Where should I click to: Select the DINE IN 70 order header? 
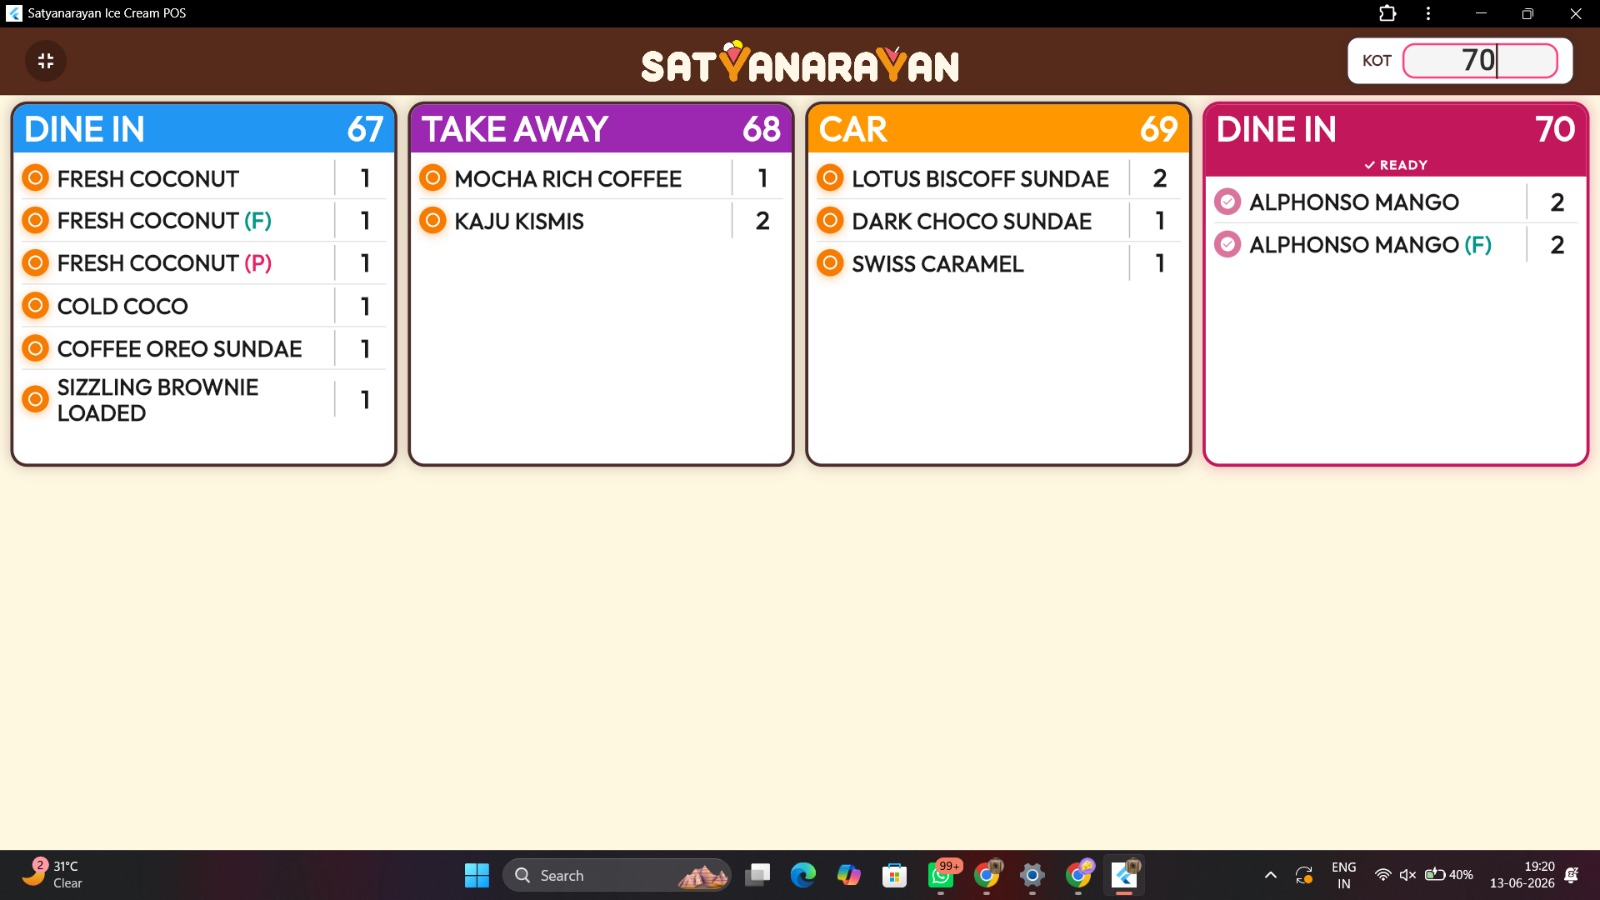1396,140
